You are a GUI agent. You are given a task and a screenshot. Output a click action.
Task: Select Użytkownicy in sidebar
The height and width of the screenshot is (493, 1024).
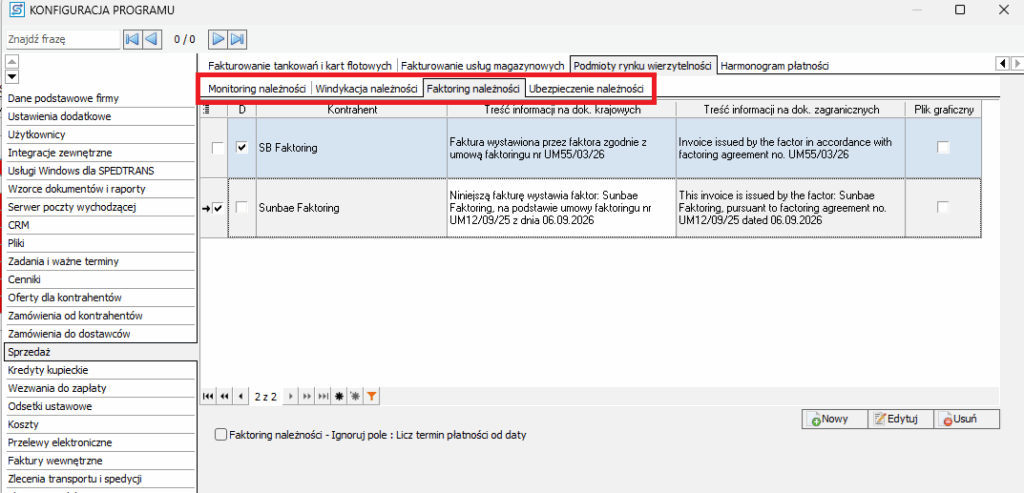pyautogui.click(x=100, y=135)
